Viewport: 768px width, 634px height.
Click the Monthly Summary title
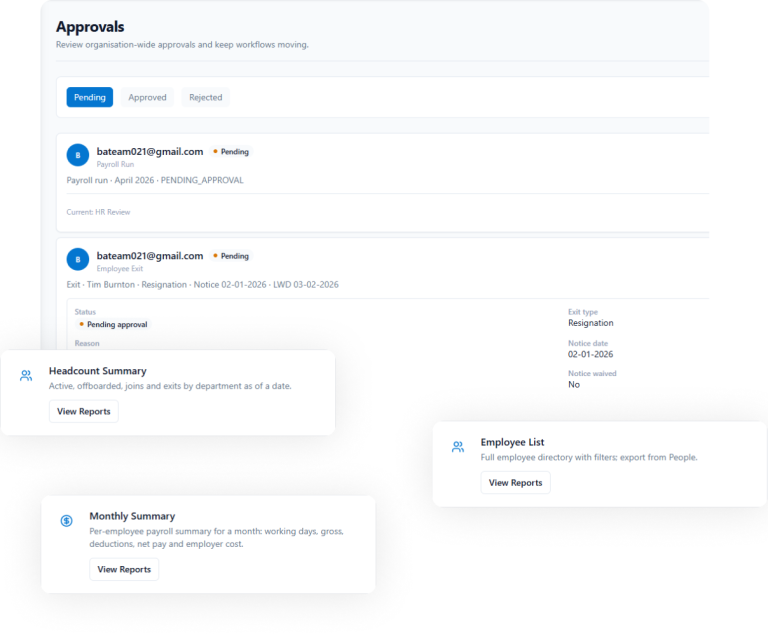click(132, 516)
